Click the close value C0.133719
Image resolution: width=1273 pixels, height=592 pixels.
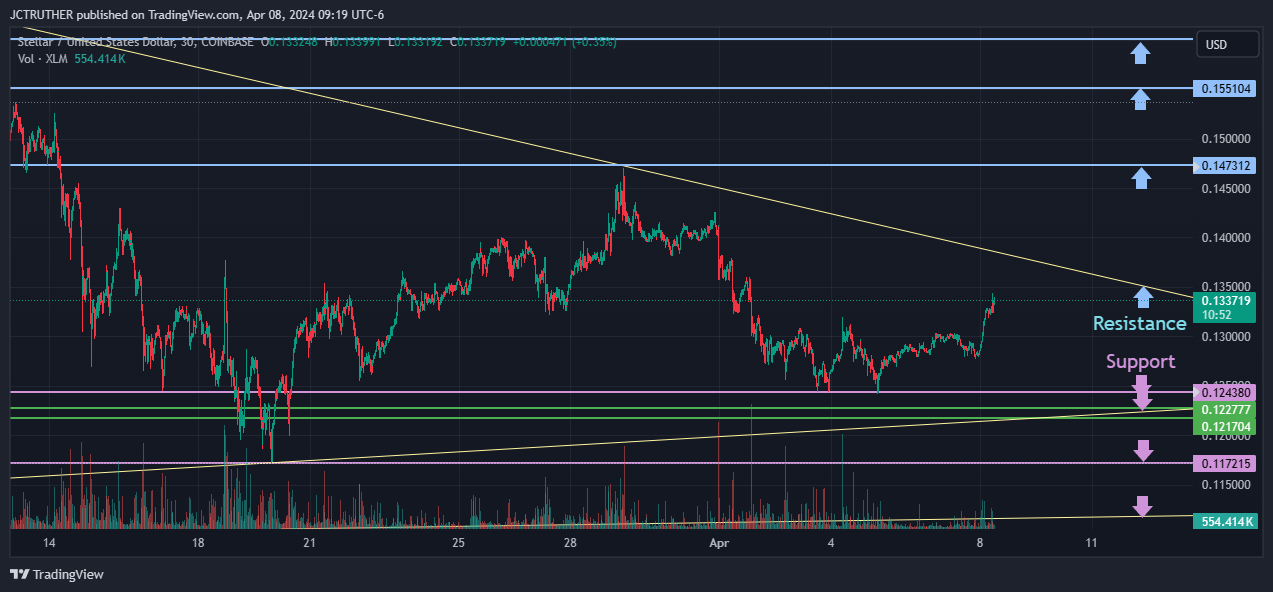click(x=476, y=43)
